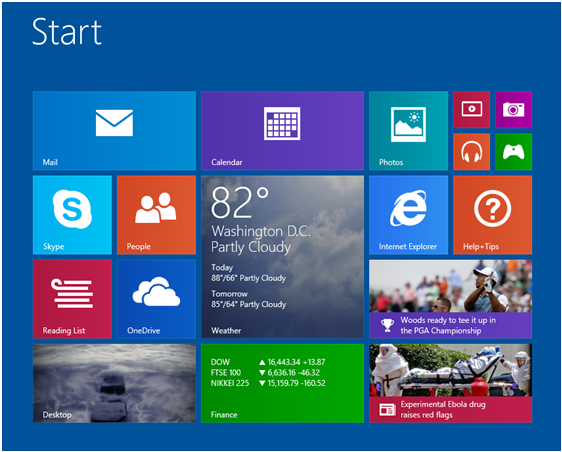Viewport: 562px width, 452px height.
Task: Open the Finance stock tile
Action: point(282,383)
